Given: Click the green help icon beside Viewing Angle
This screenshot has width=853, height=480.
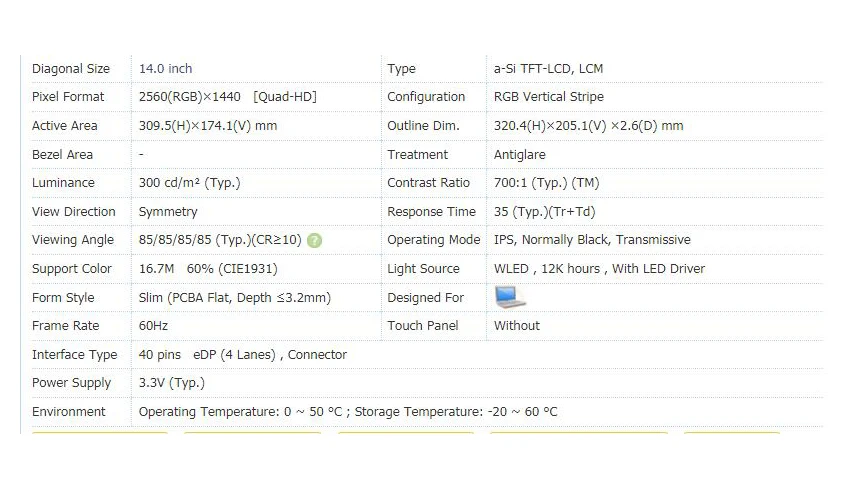Looking at the screenshot, I should pyautogui.click(x=314, y=241).
